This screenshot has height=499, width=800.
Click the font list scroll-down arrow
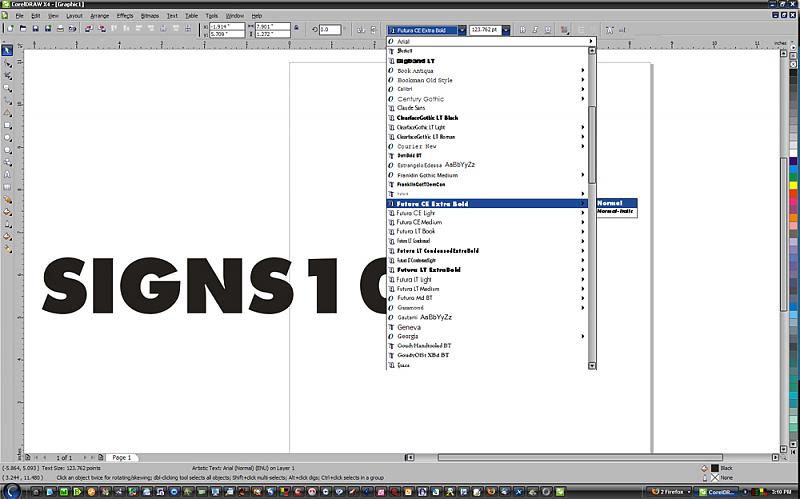(592, 366)
